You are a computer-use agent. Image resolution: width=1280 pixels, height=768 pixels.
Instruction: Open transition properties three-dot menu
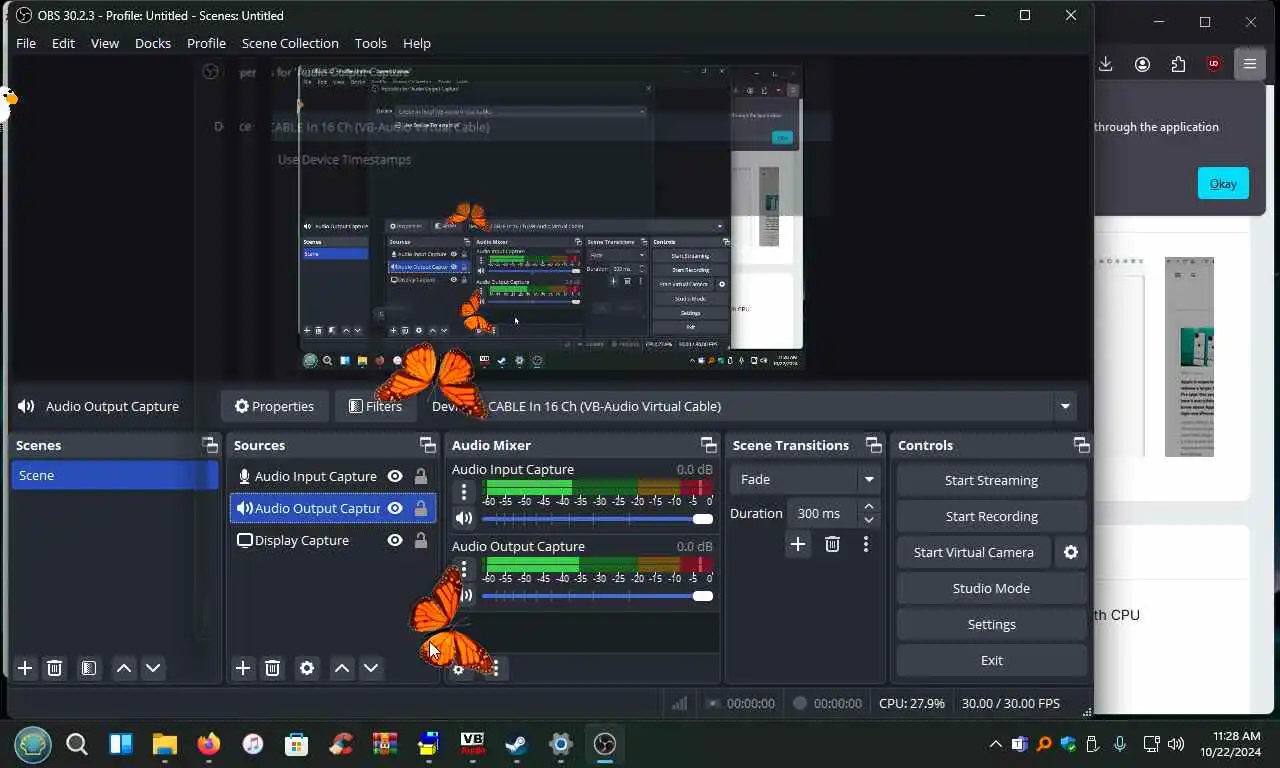pyautogui.click(x=866, y=544)
